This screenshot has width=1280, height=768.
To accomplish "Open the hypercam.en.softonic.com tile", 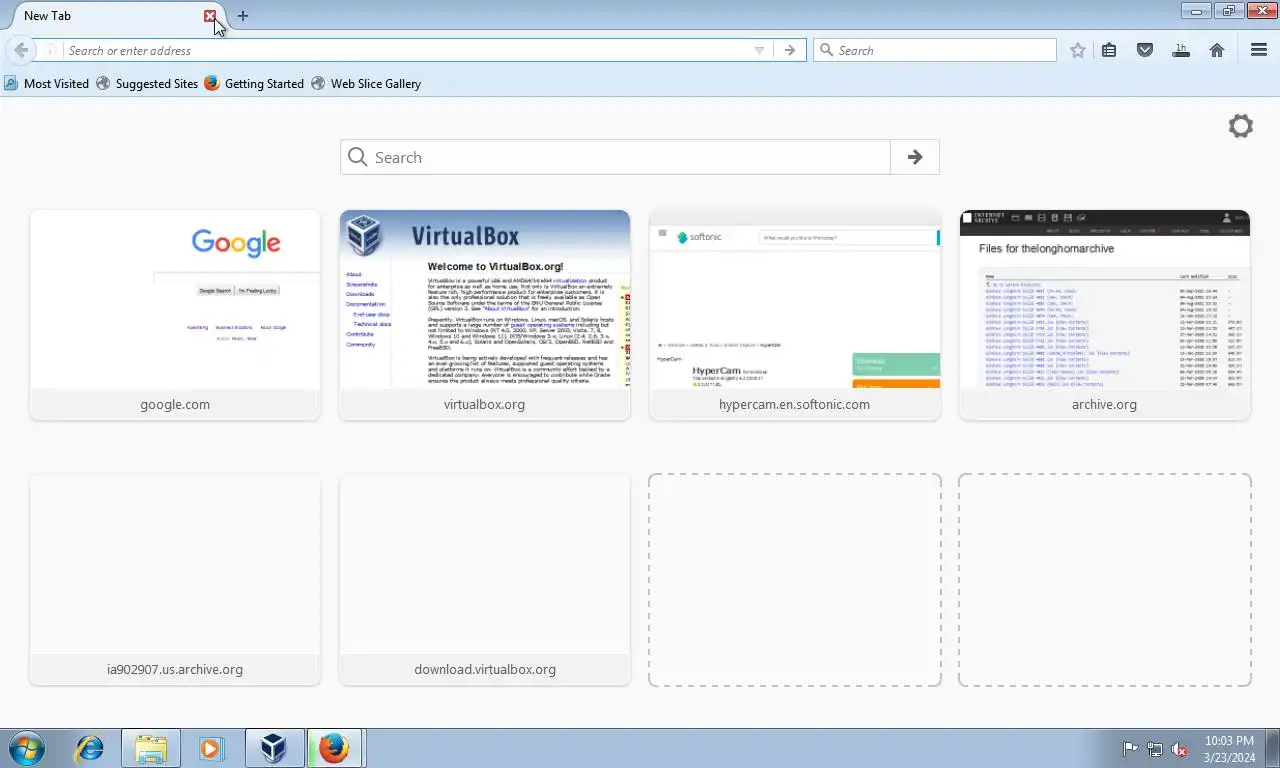I will point(795,315).
